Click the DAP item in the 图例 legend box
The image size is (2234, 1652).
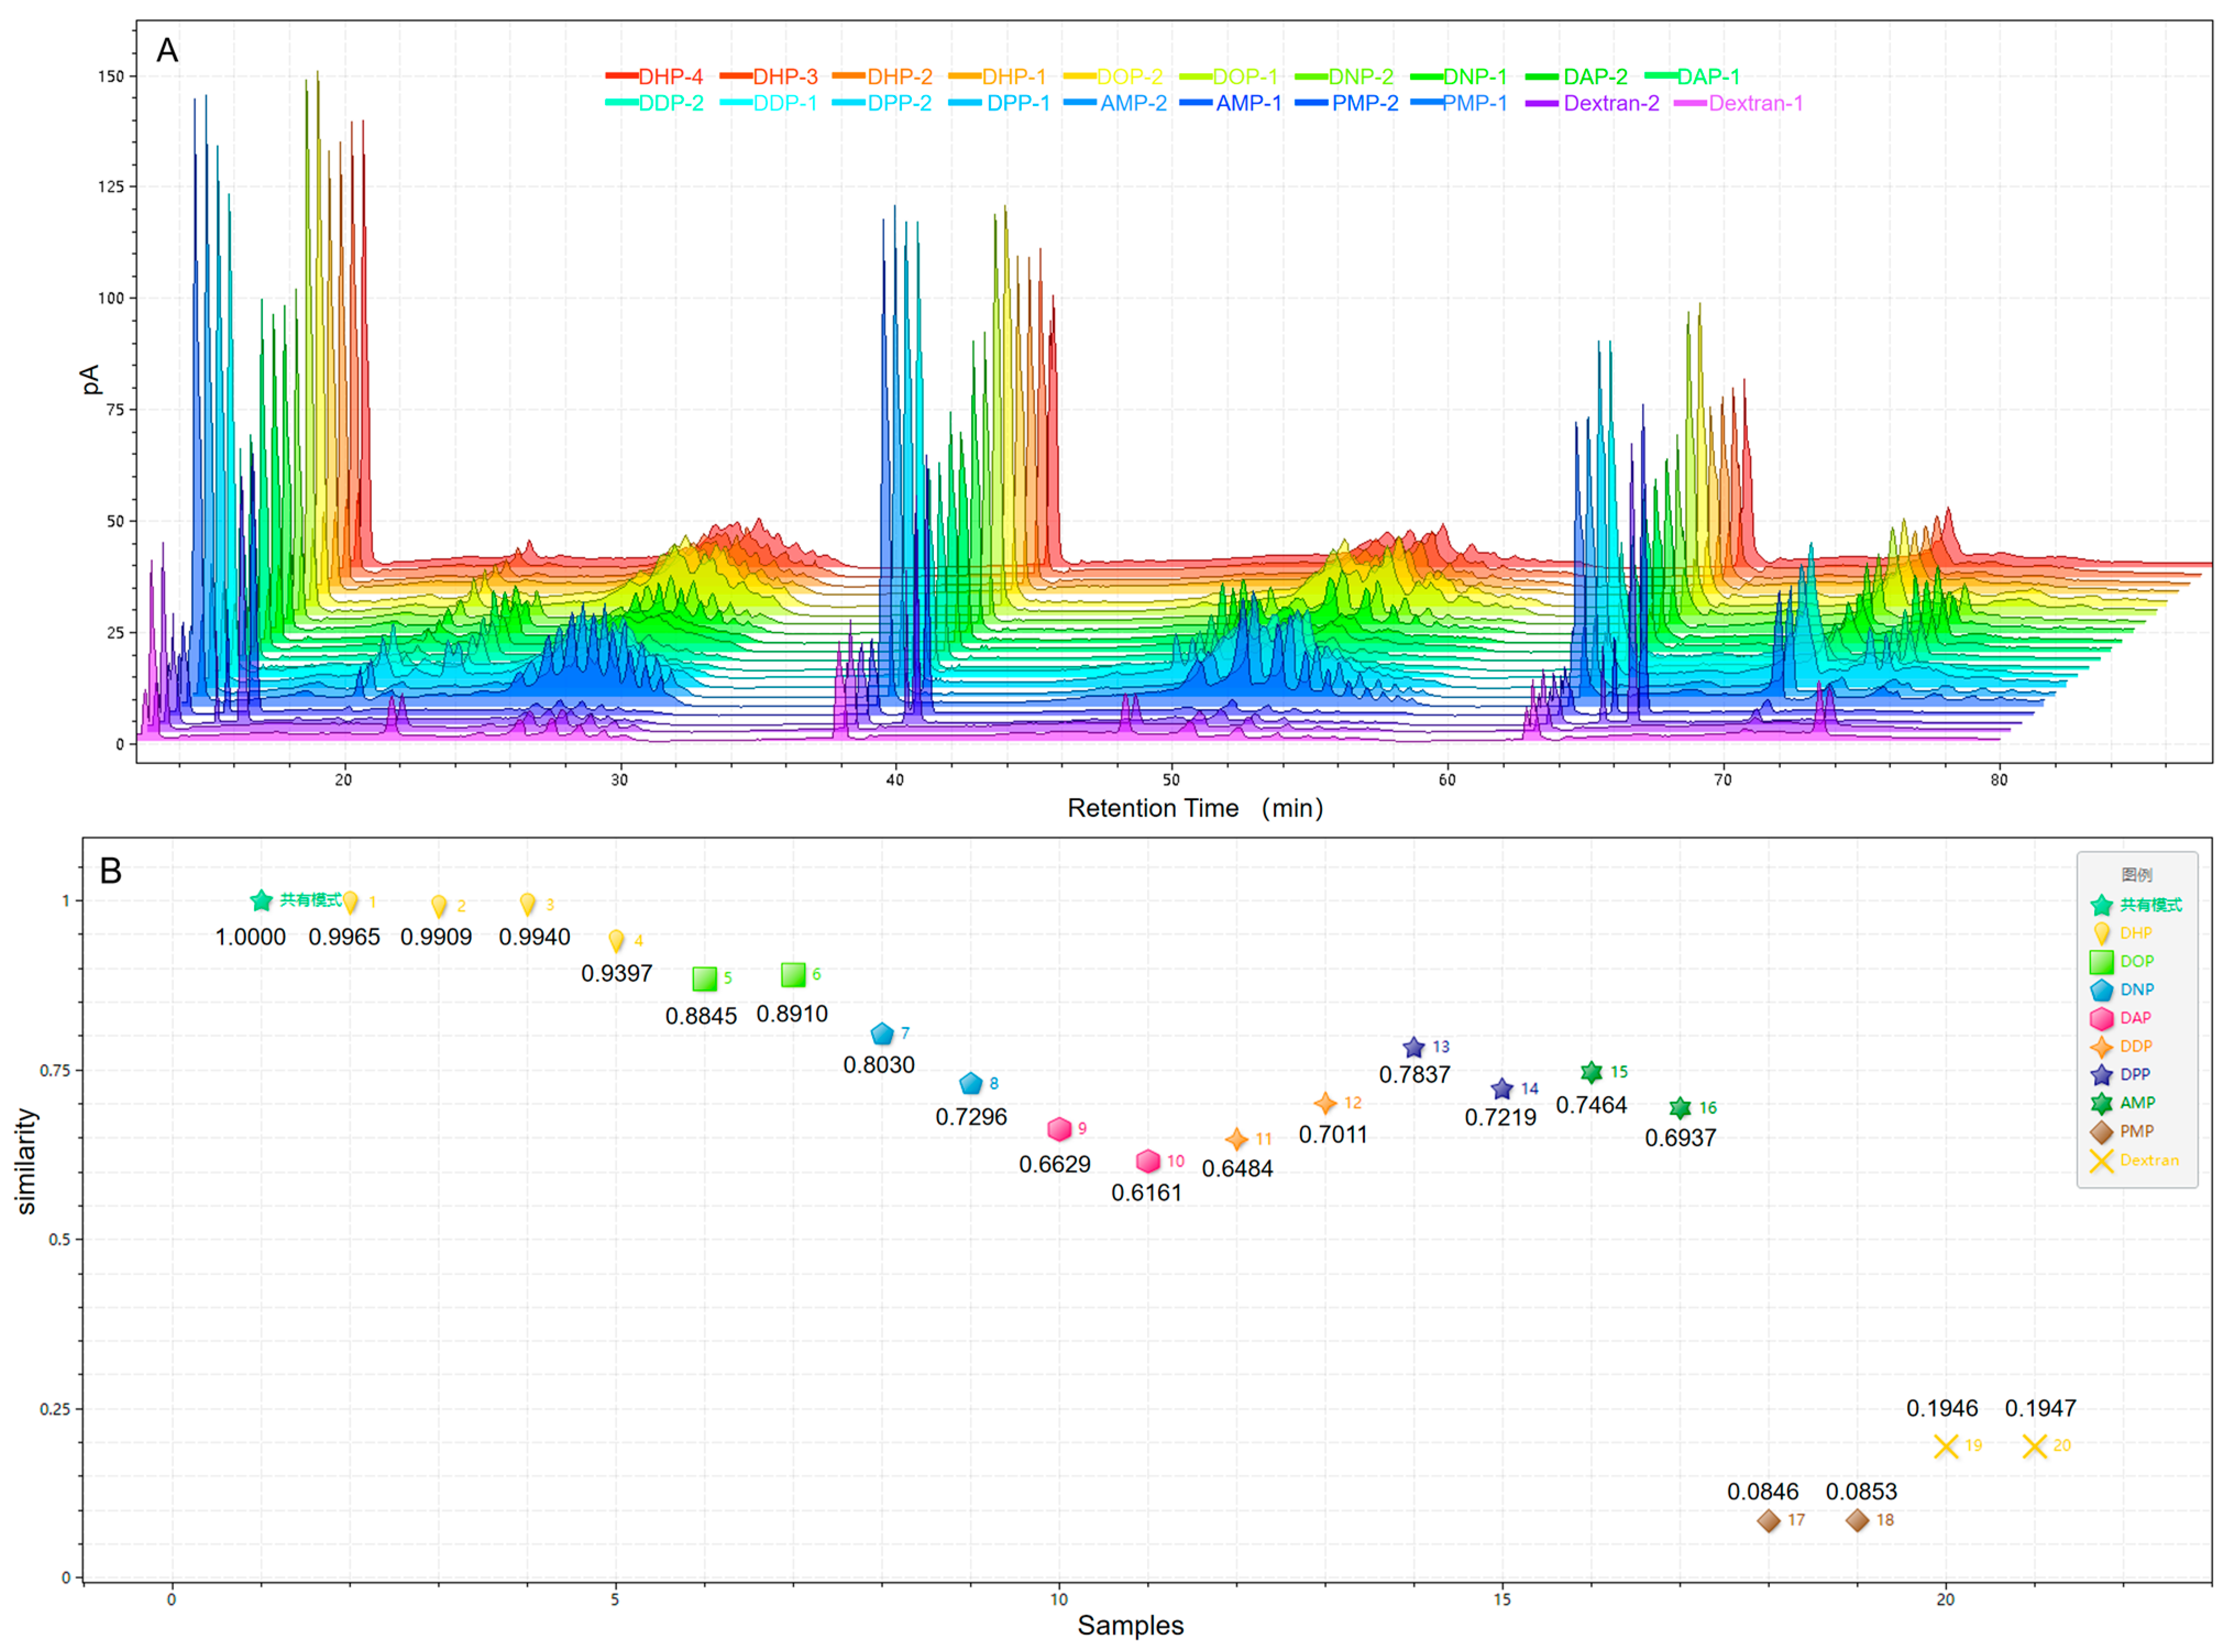tap(2135, 1018)
